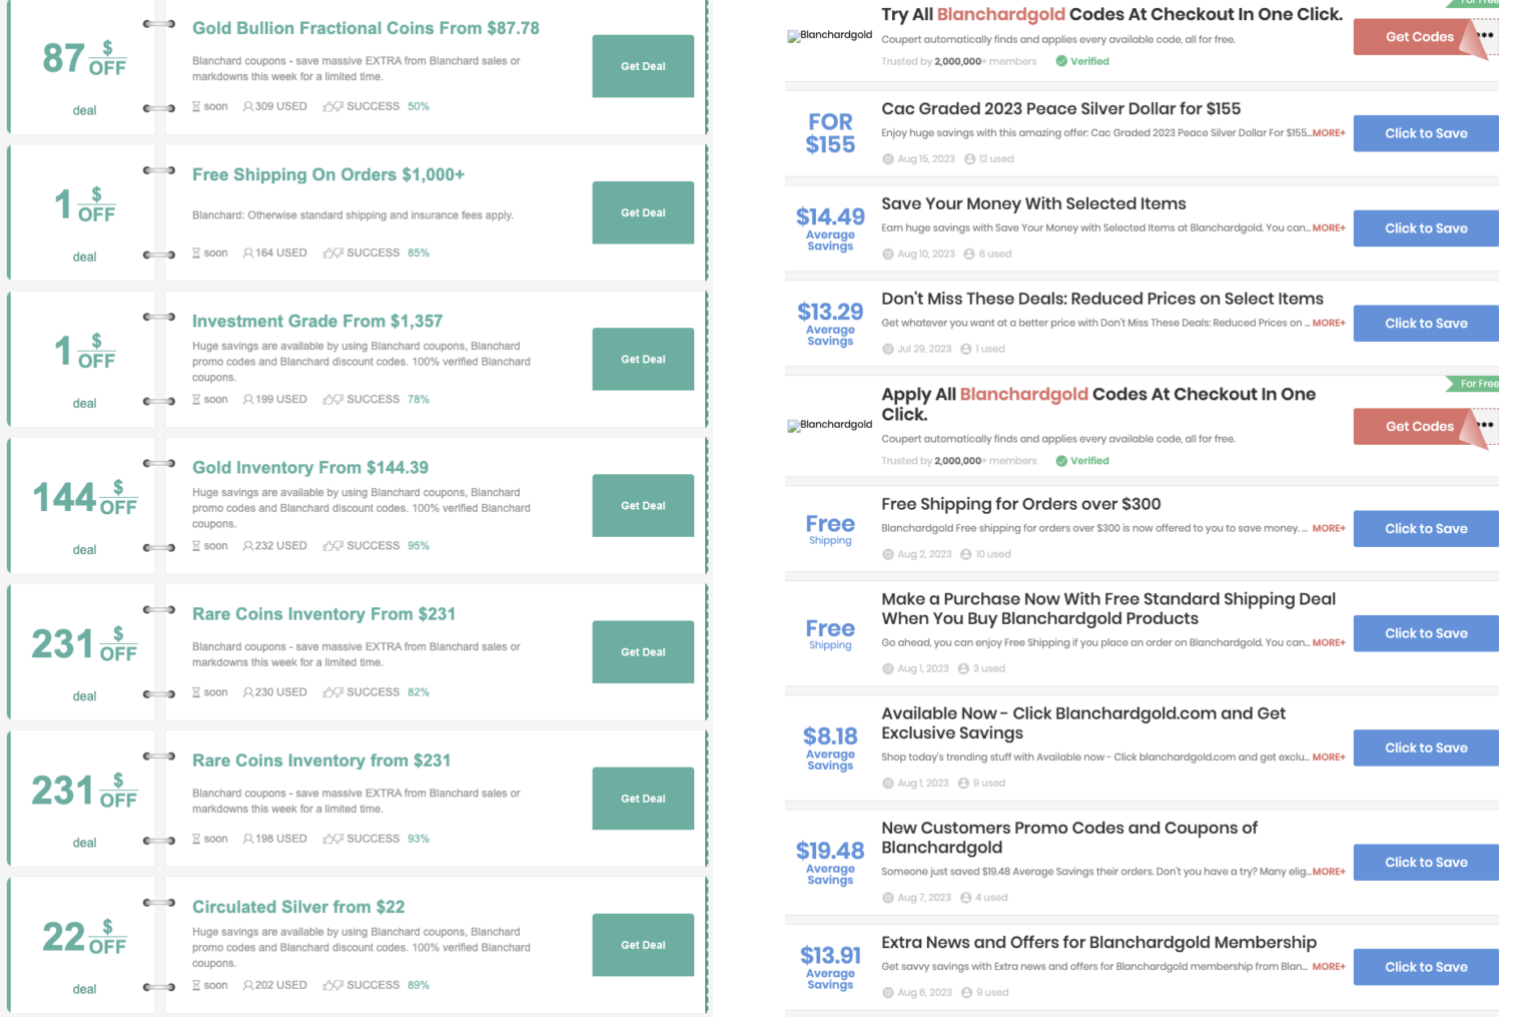Click to Save Free Shipping for Orders over $300
The width and height of the screenshot is (1520, 1024).
(x=1426, y=528)
